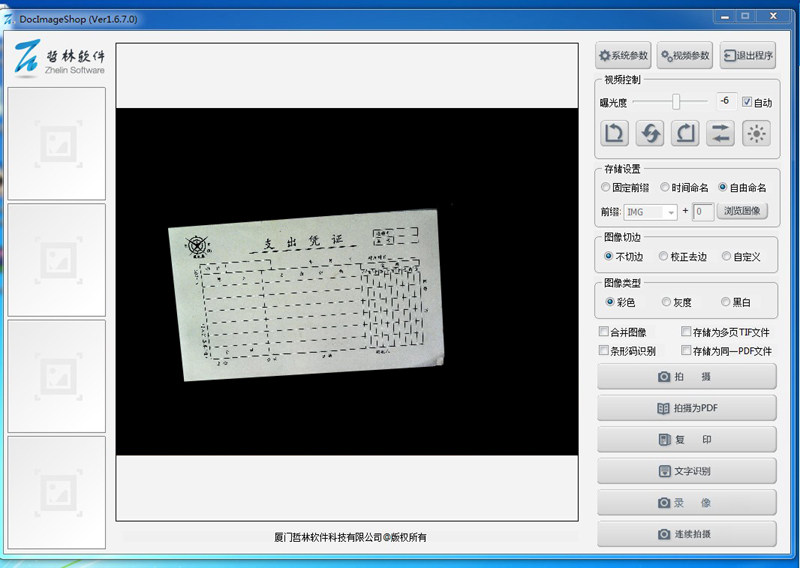Click the 曝光度 exposure slider handle
This screenshot has width=800, height=568.
(x=676, y=102)
